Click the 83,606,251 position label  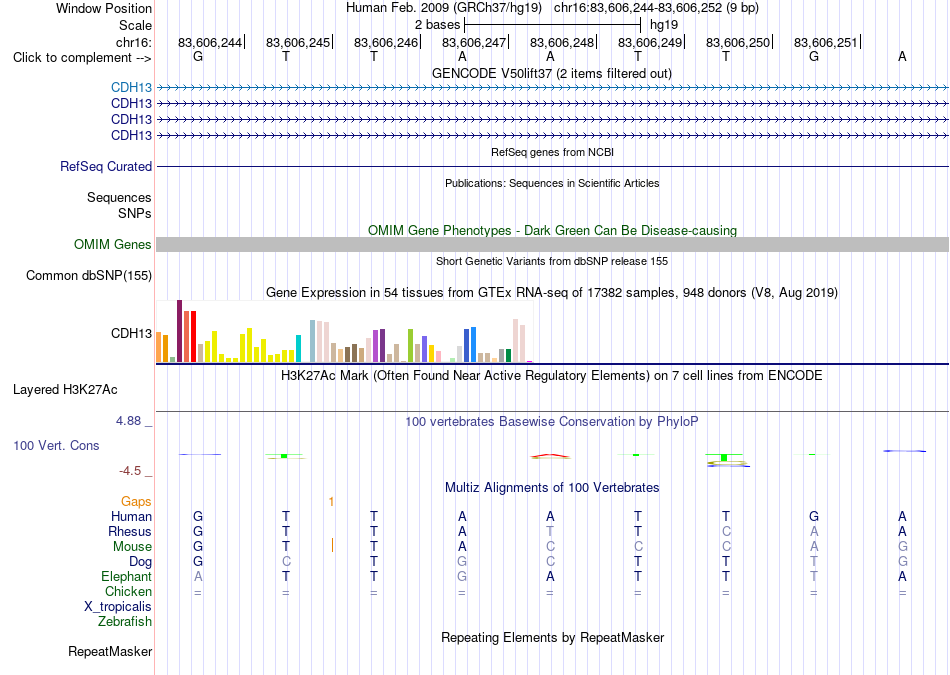[x=826, y=42]
